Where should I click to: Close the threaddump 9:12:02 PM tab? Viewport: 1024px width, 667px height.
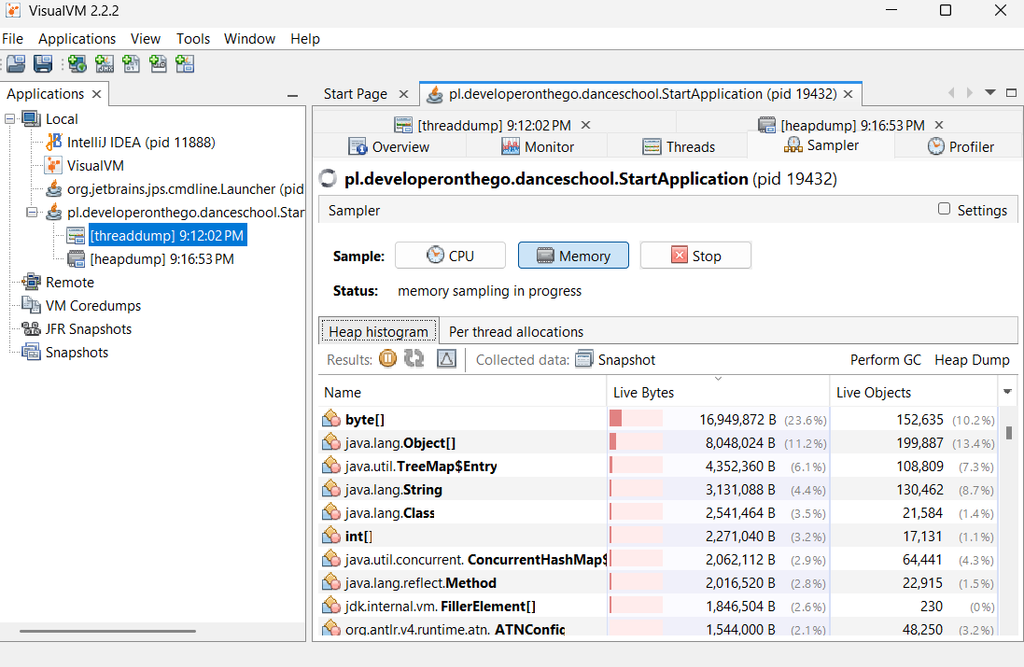pyautogui.click(x=586, y=125)
